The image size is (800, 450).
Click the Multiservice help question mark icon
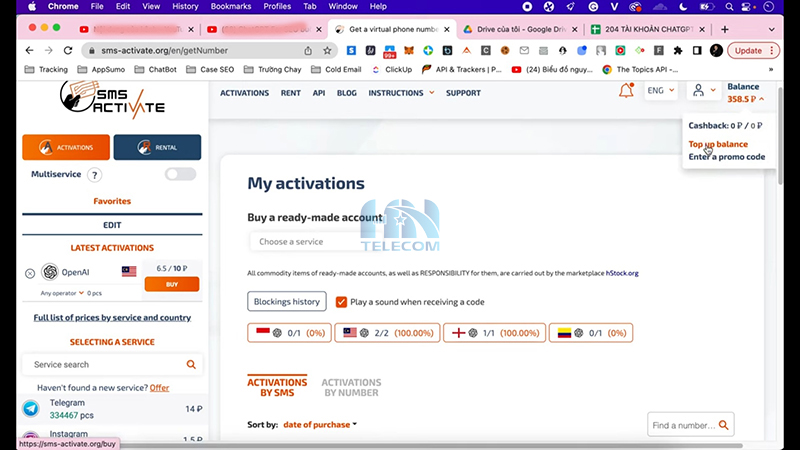95,175
